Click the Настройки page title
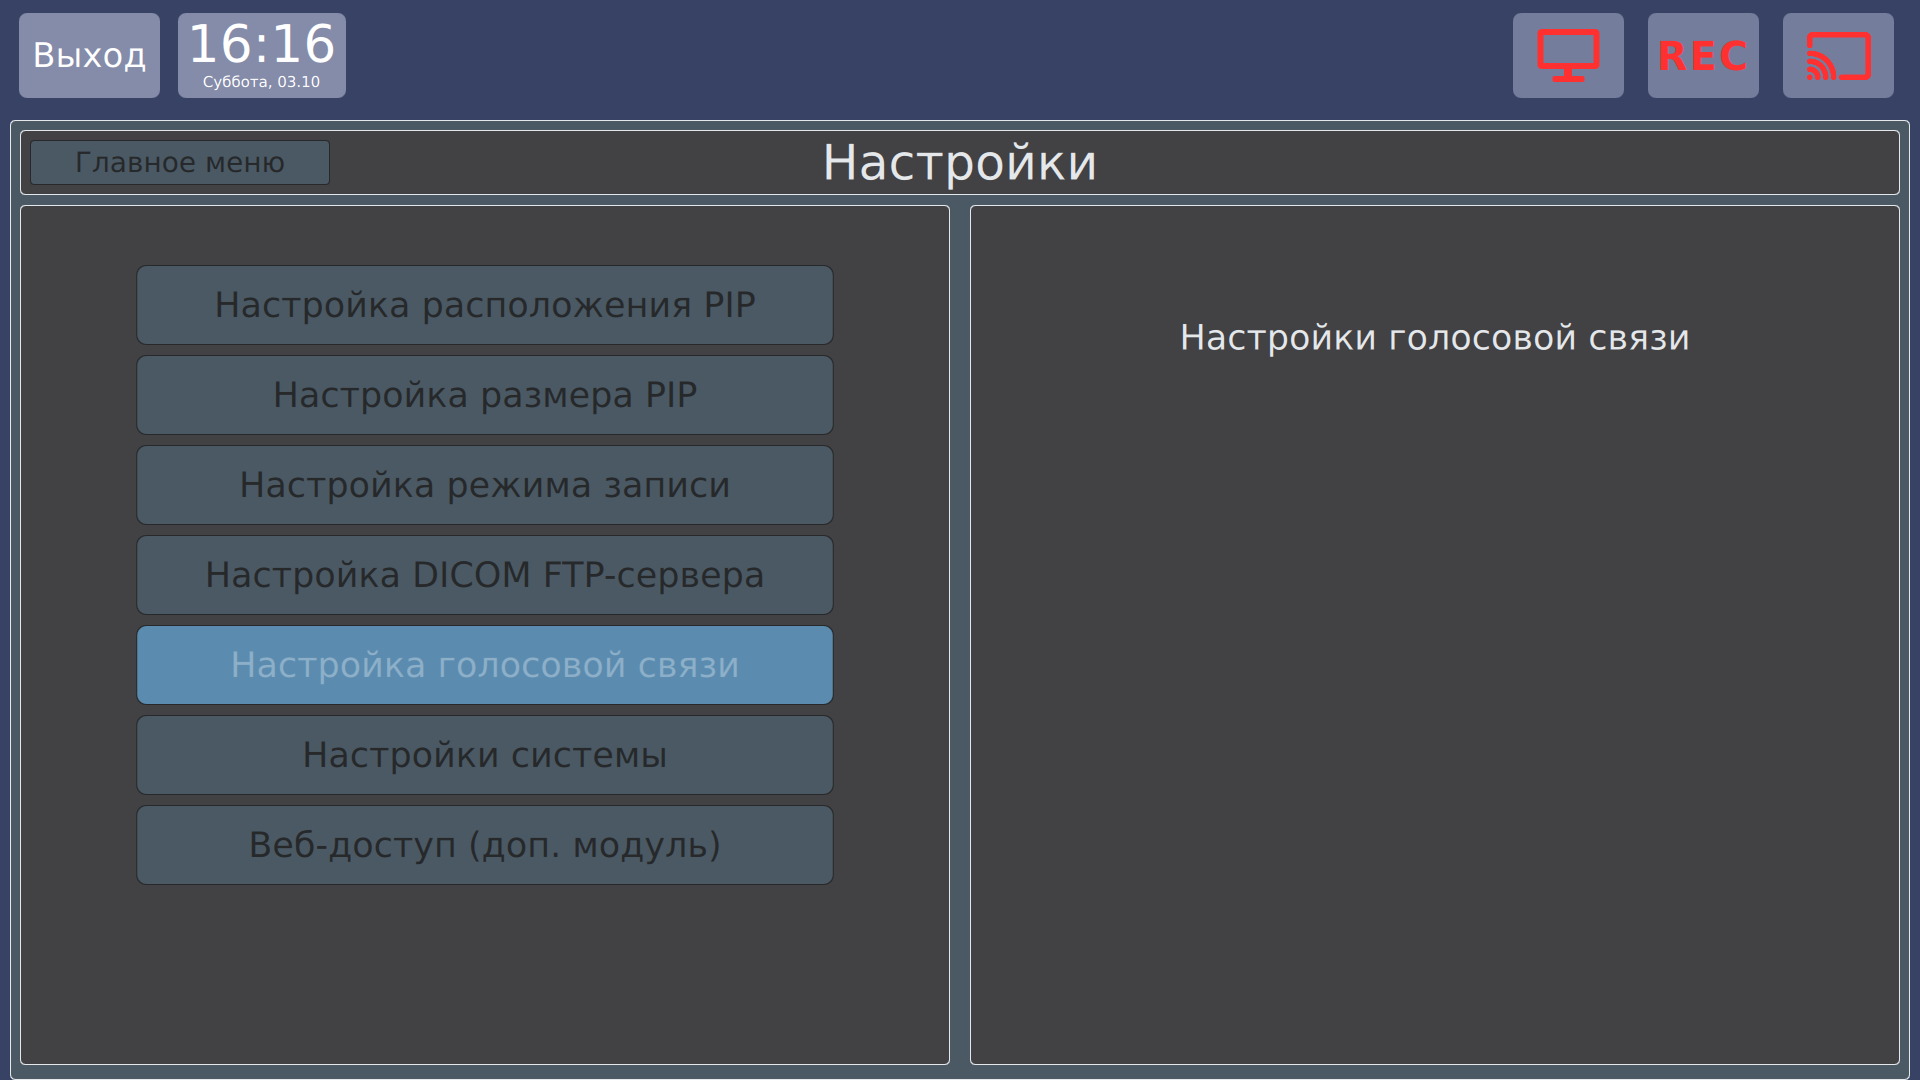 pyautogui.click(x=960, y=163)
